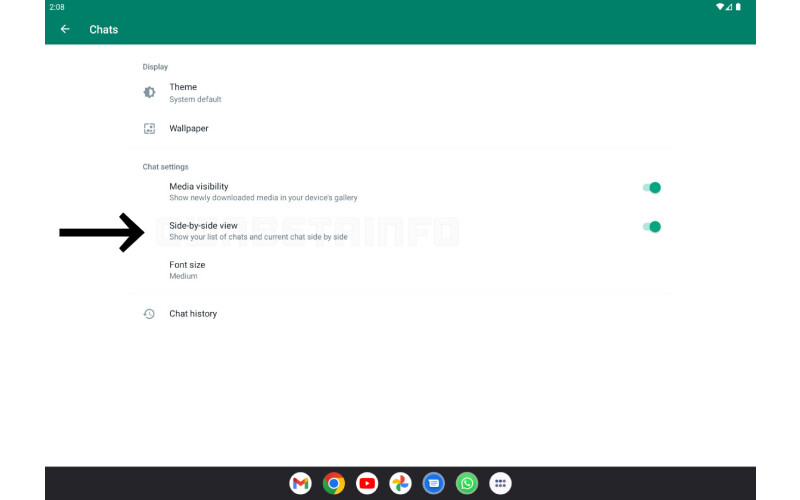The image size is (800, 500).
Task: Open WhatsApp from the taskbar
Action: pyautogui.click(x=467, y=483)
